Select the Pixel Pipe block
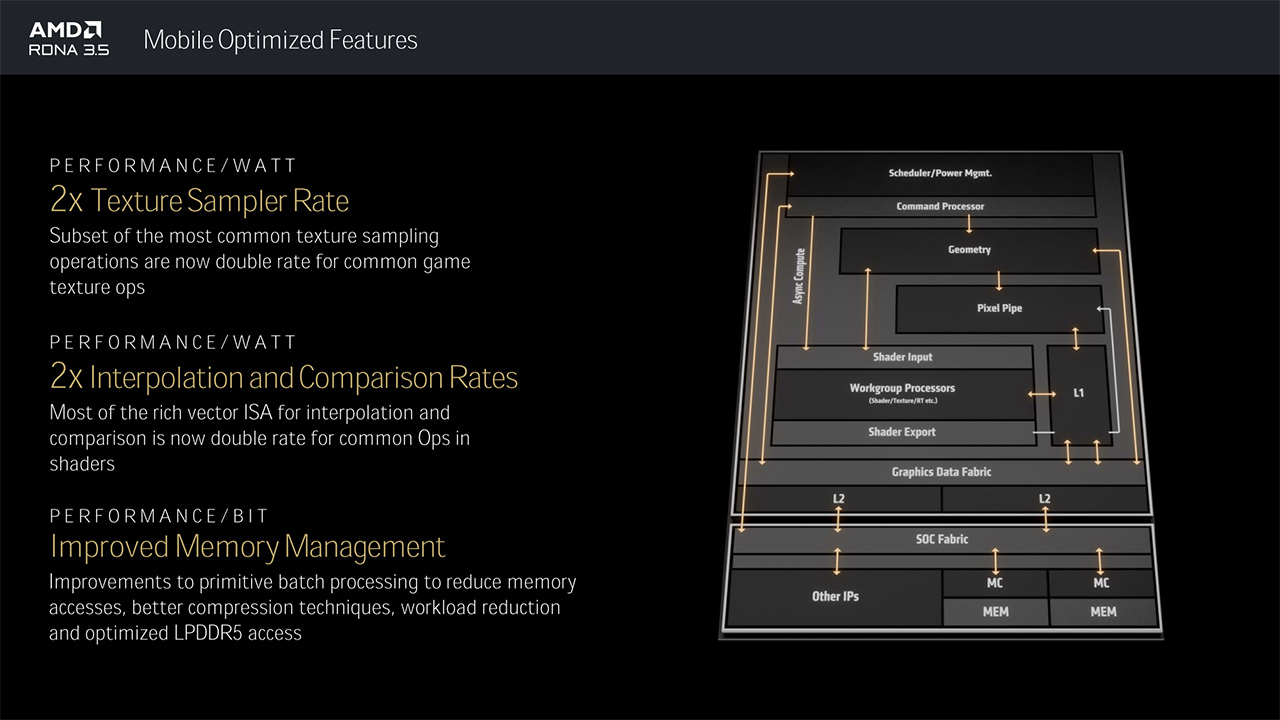The height and width of the screenshot is (720, 1280). (x=999, y=308)
